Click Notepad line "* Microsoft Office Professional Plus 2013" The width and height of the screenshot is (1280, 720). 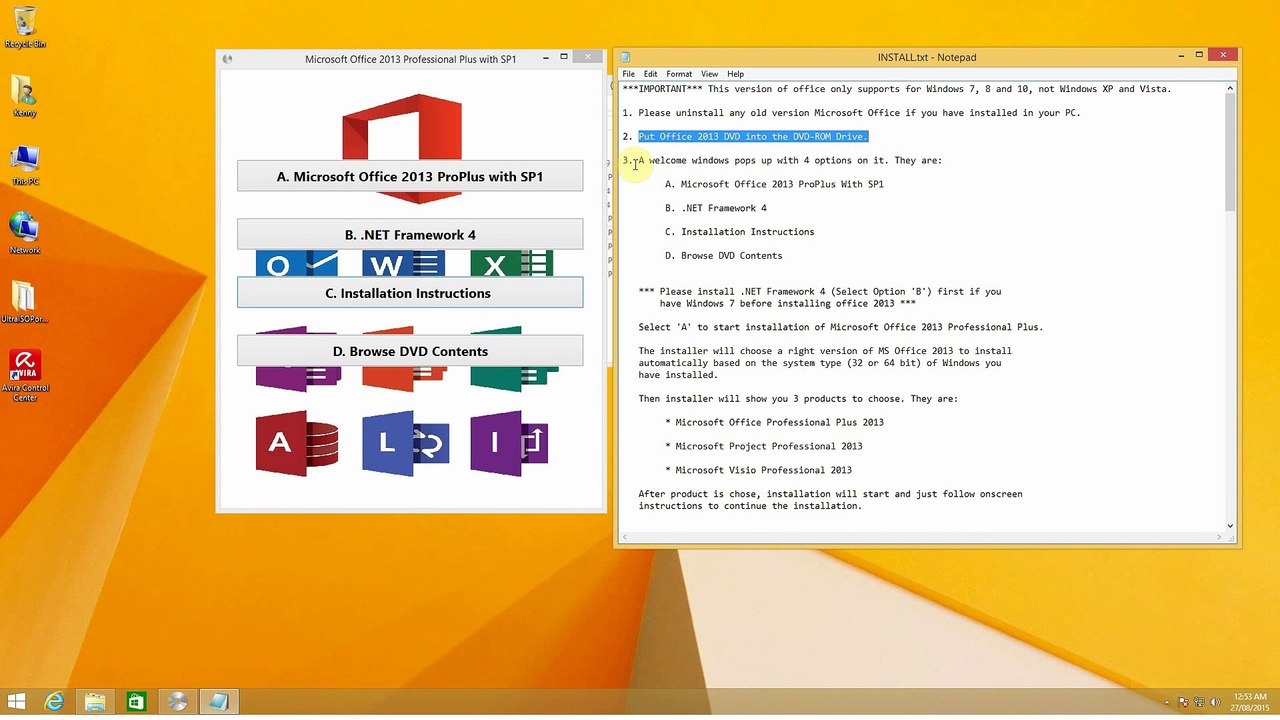pyautogui.click(x=774, y=422)
